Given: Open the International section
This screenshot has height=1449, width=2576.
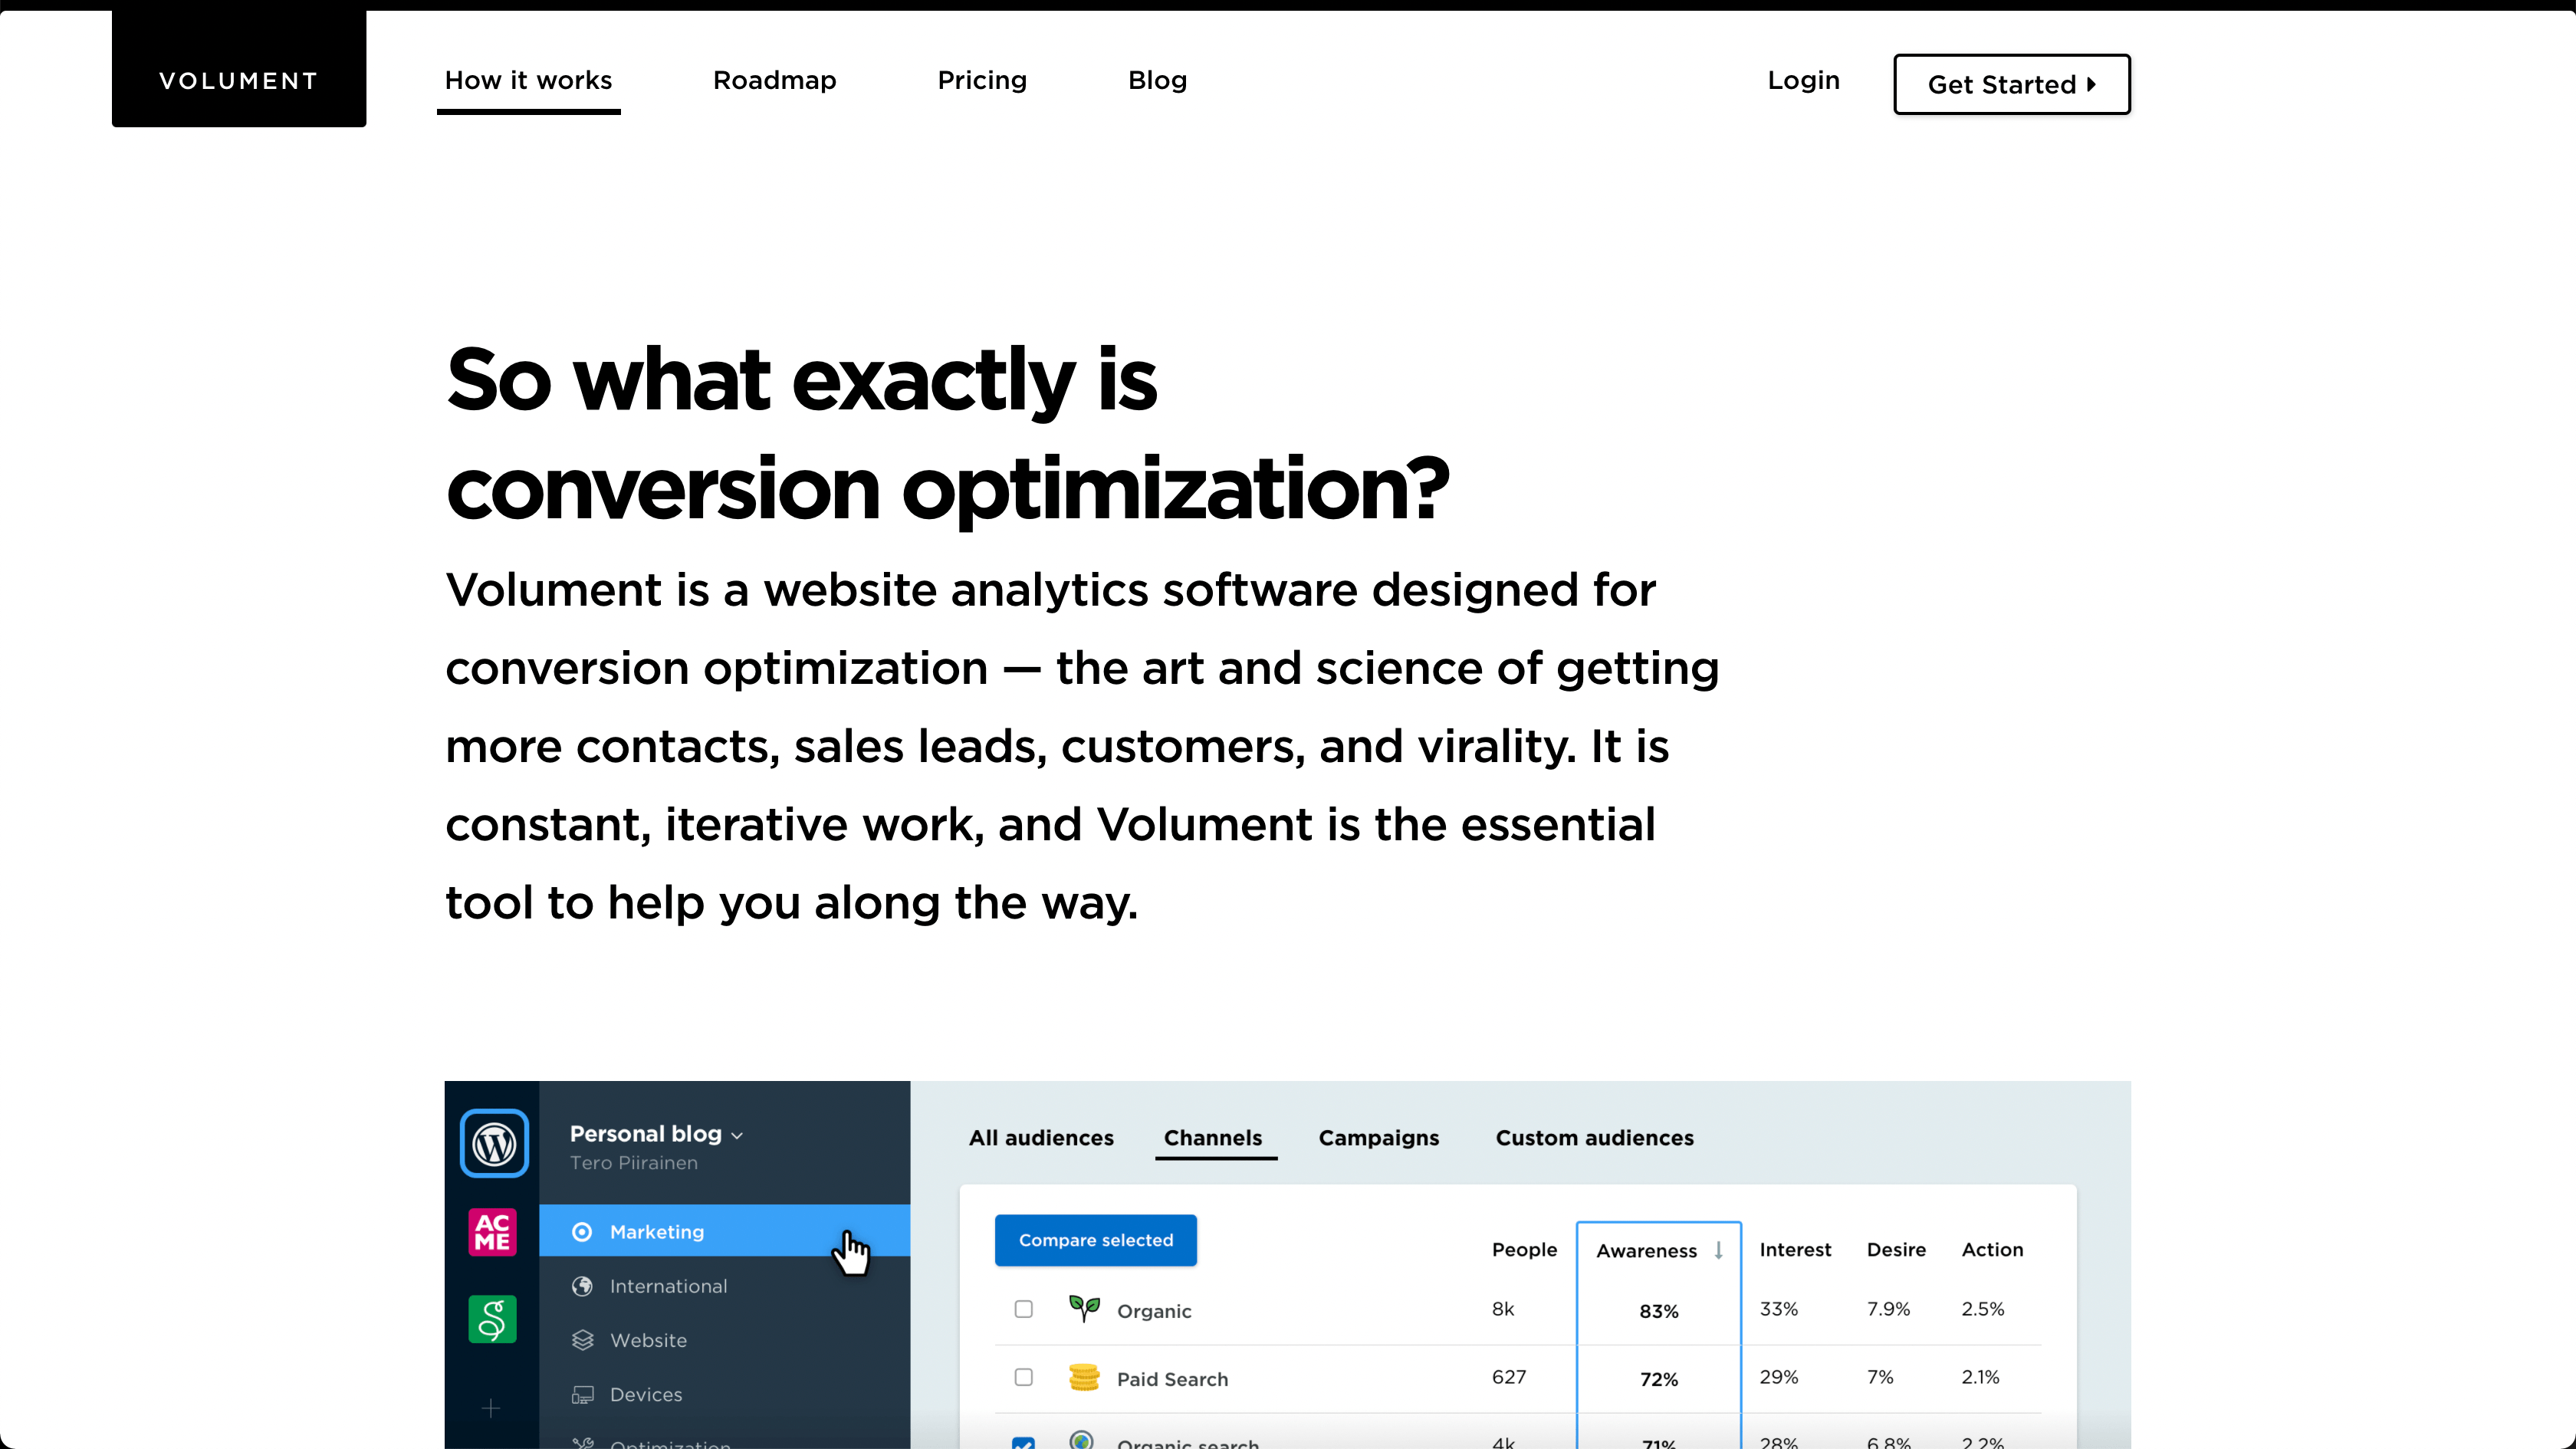Looking at the screenshot, I should pos(724,1286).
